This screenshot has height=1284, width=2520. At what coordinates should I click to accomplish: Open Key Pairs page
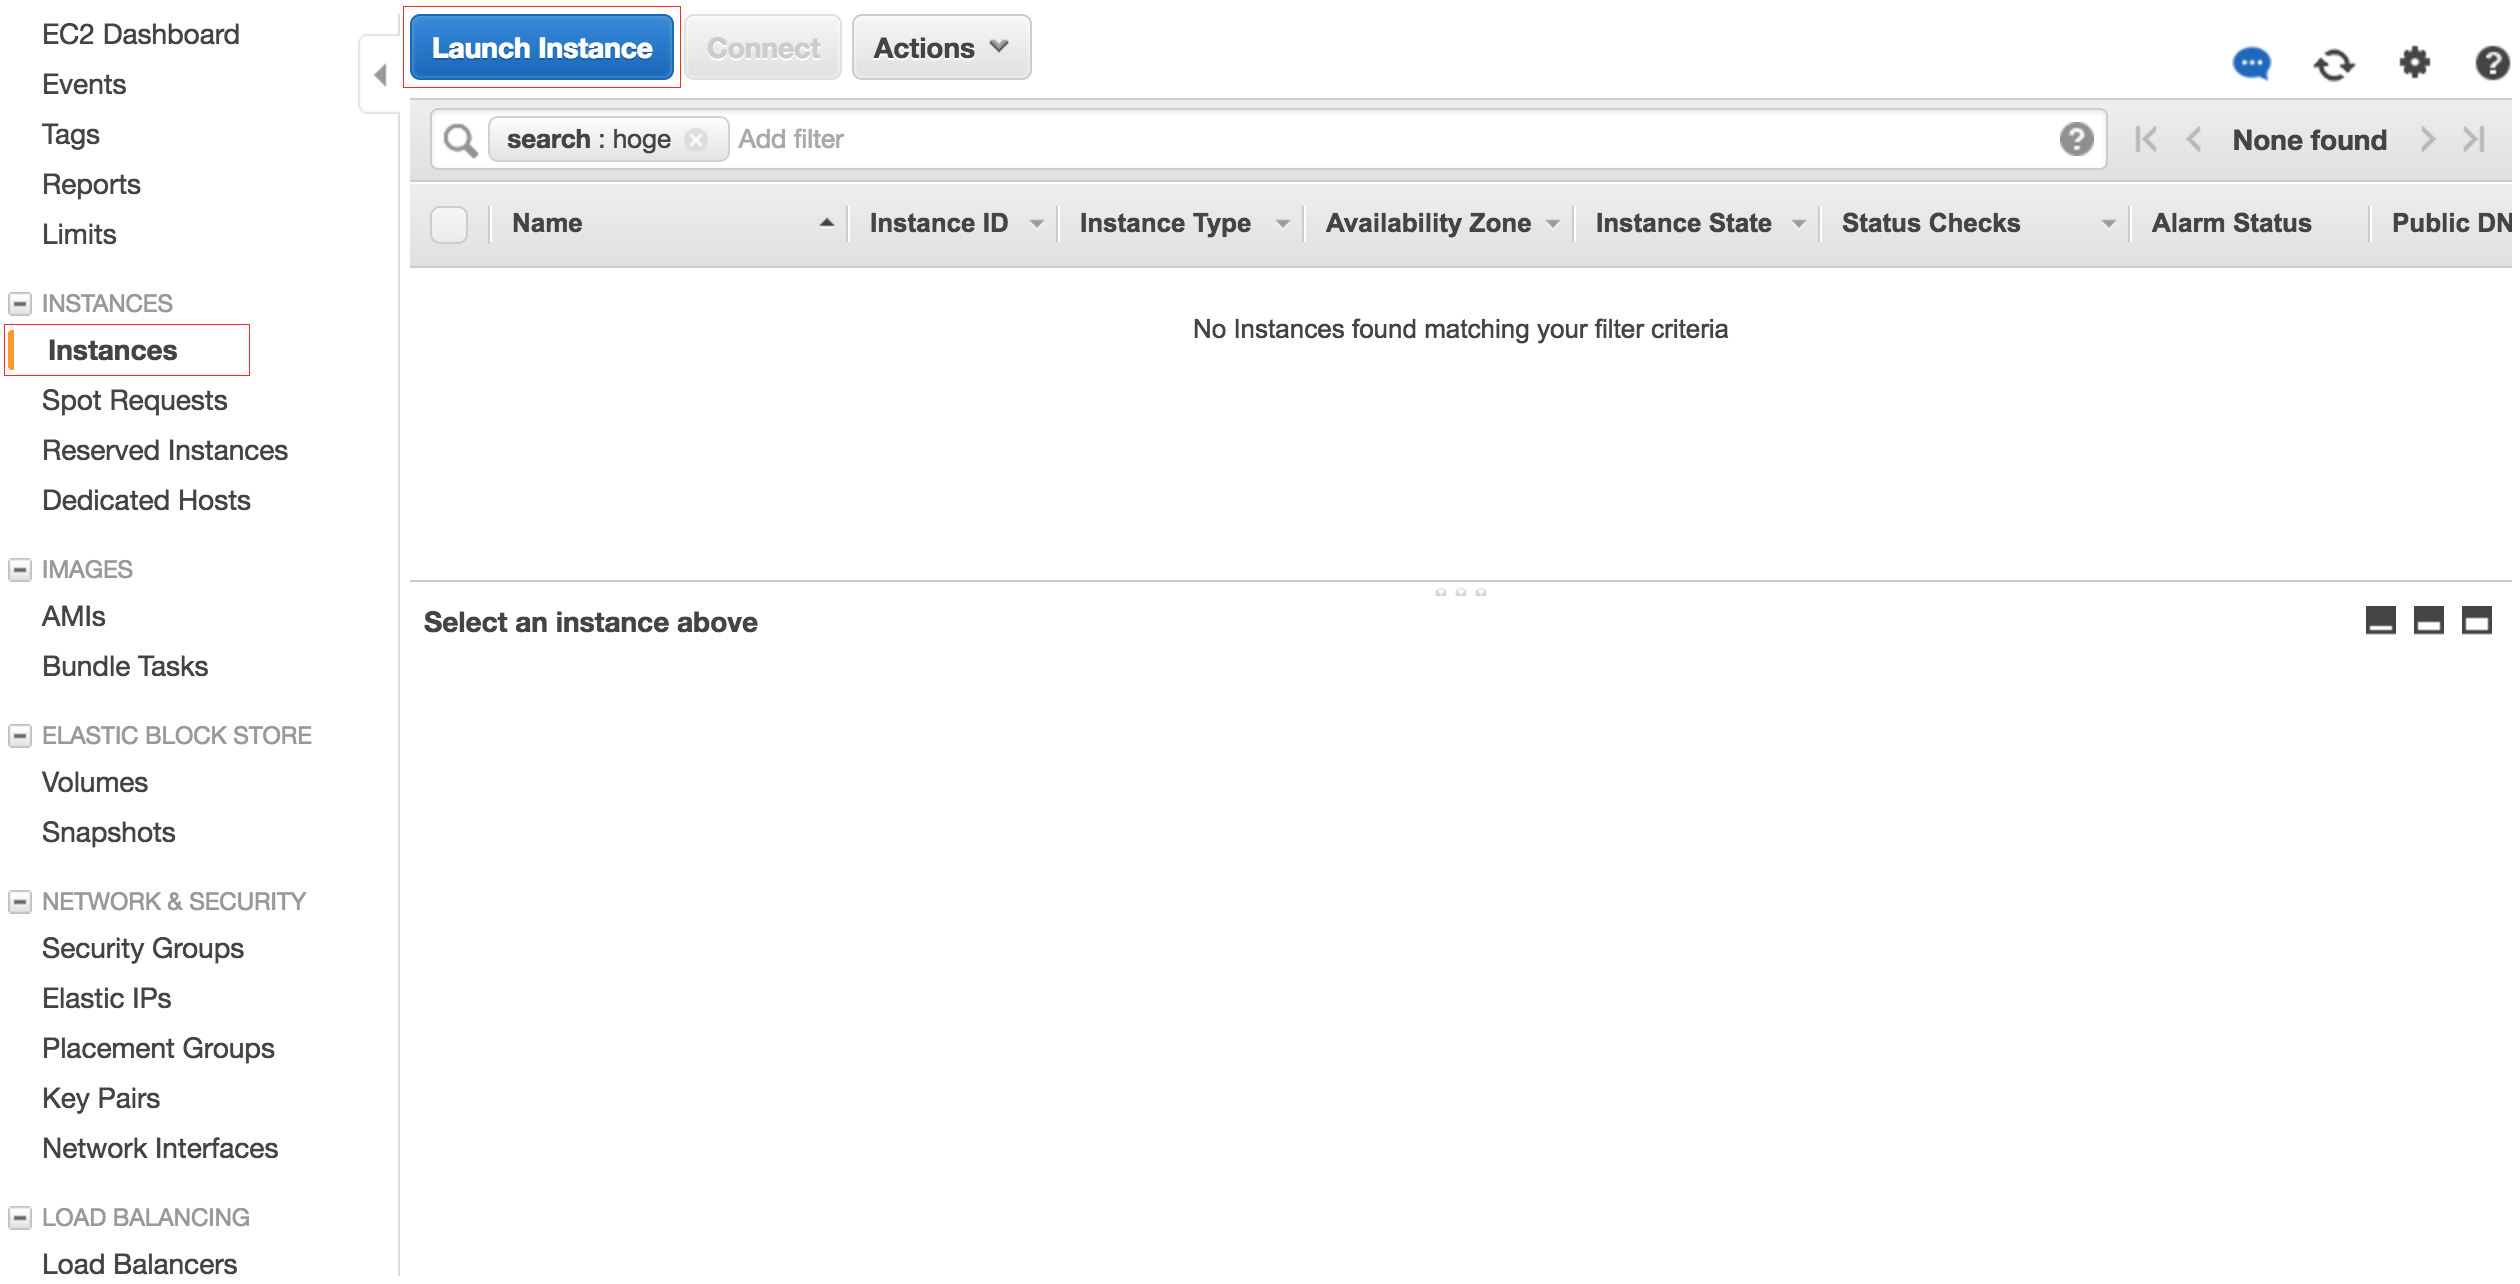pos(101,1100)
